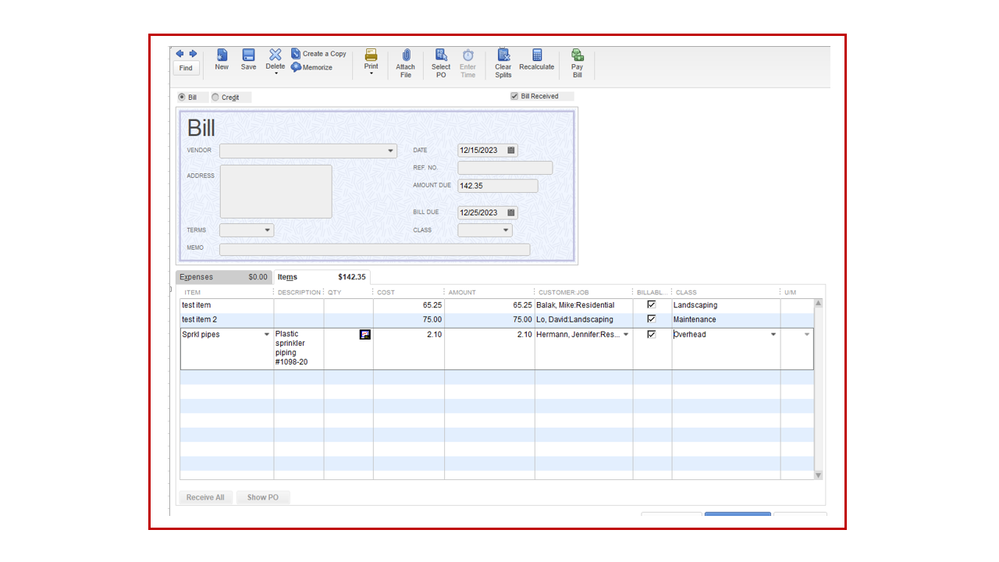Select the Credit radio button
Viewport: 999px width, 562px height.
coord(215,97)
